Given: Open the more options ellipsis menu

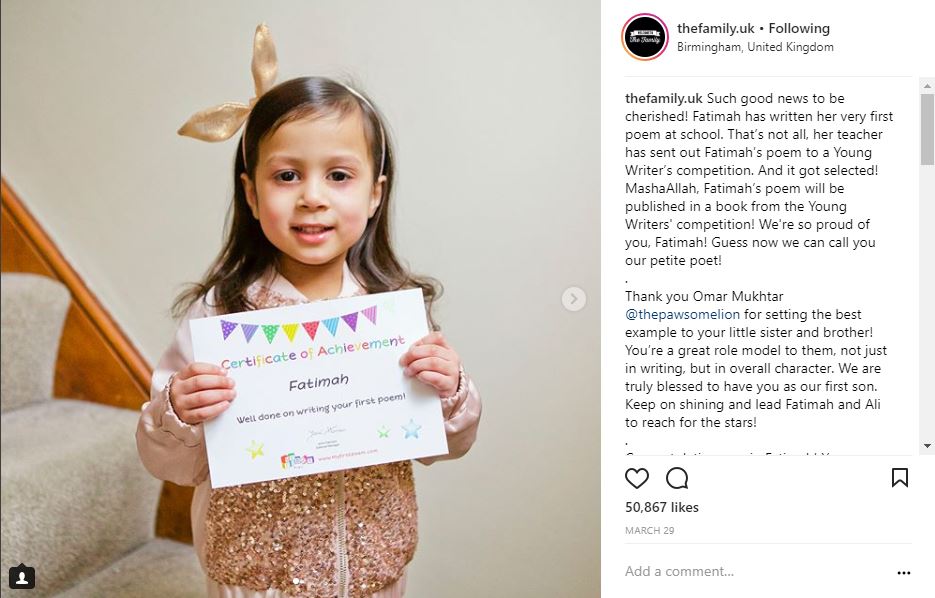Looking at the screenshot, I should (x=904, y=572).
